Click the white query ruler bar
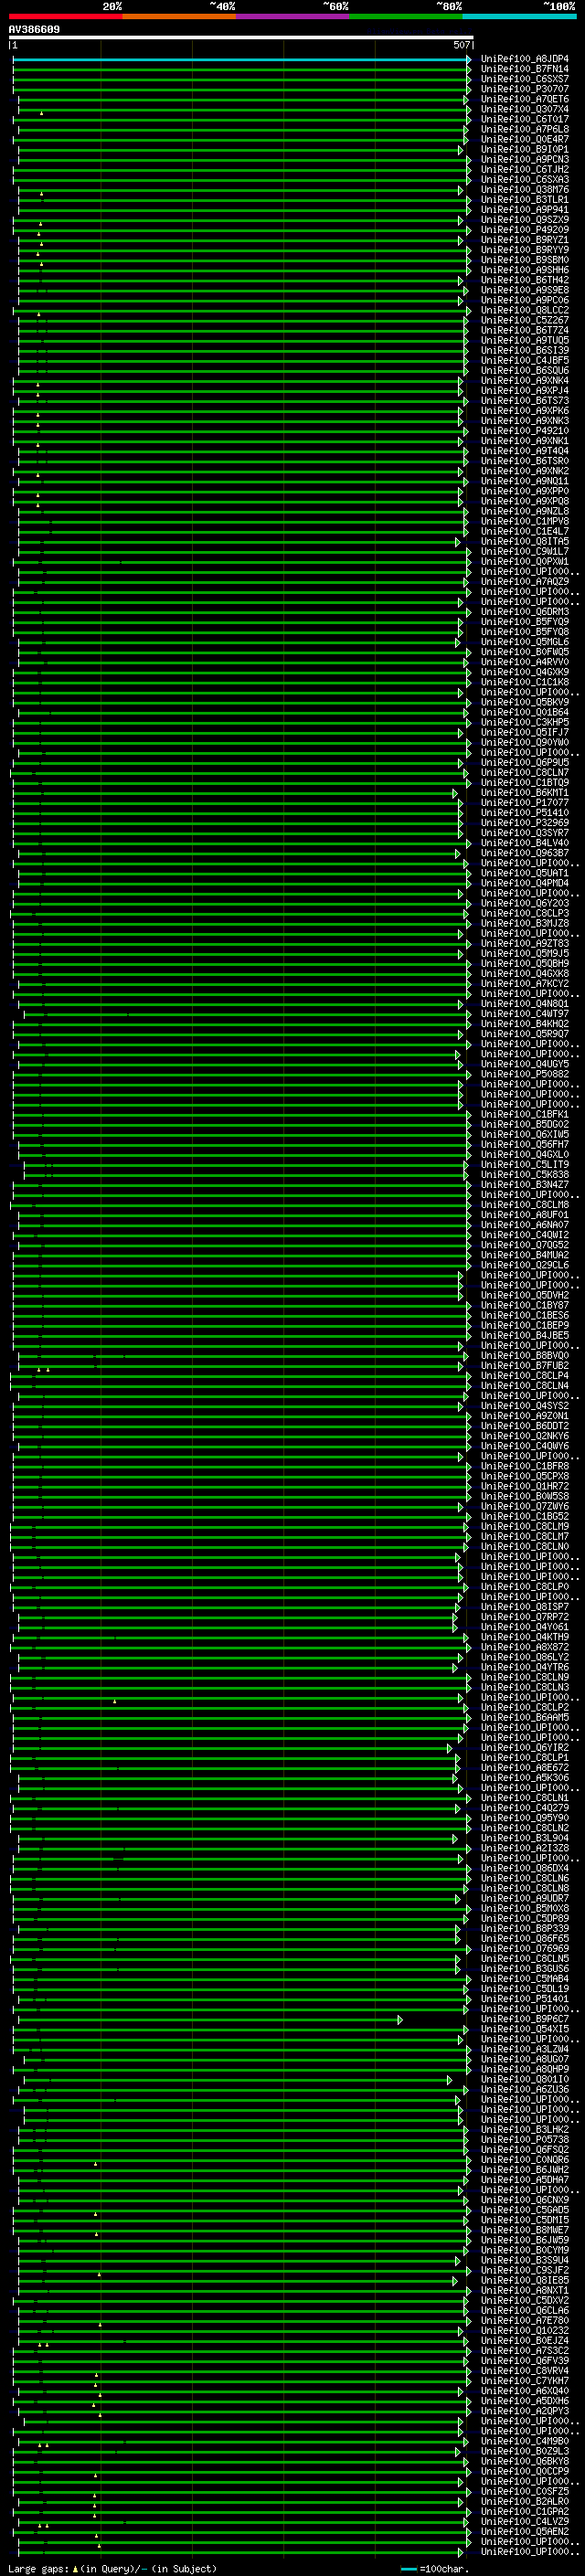 pyautogui.click(x=240, y=37)
